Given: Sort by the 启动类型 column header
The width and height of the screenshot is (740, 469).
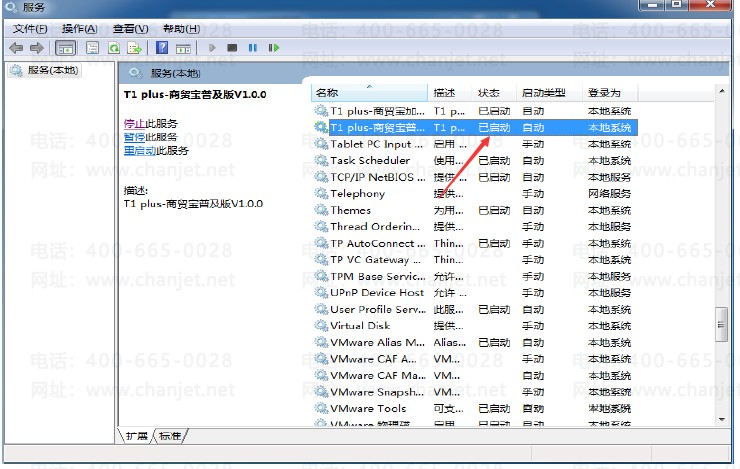Looking at the screenshot, I should tap(549, 93).
